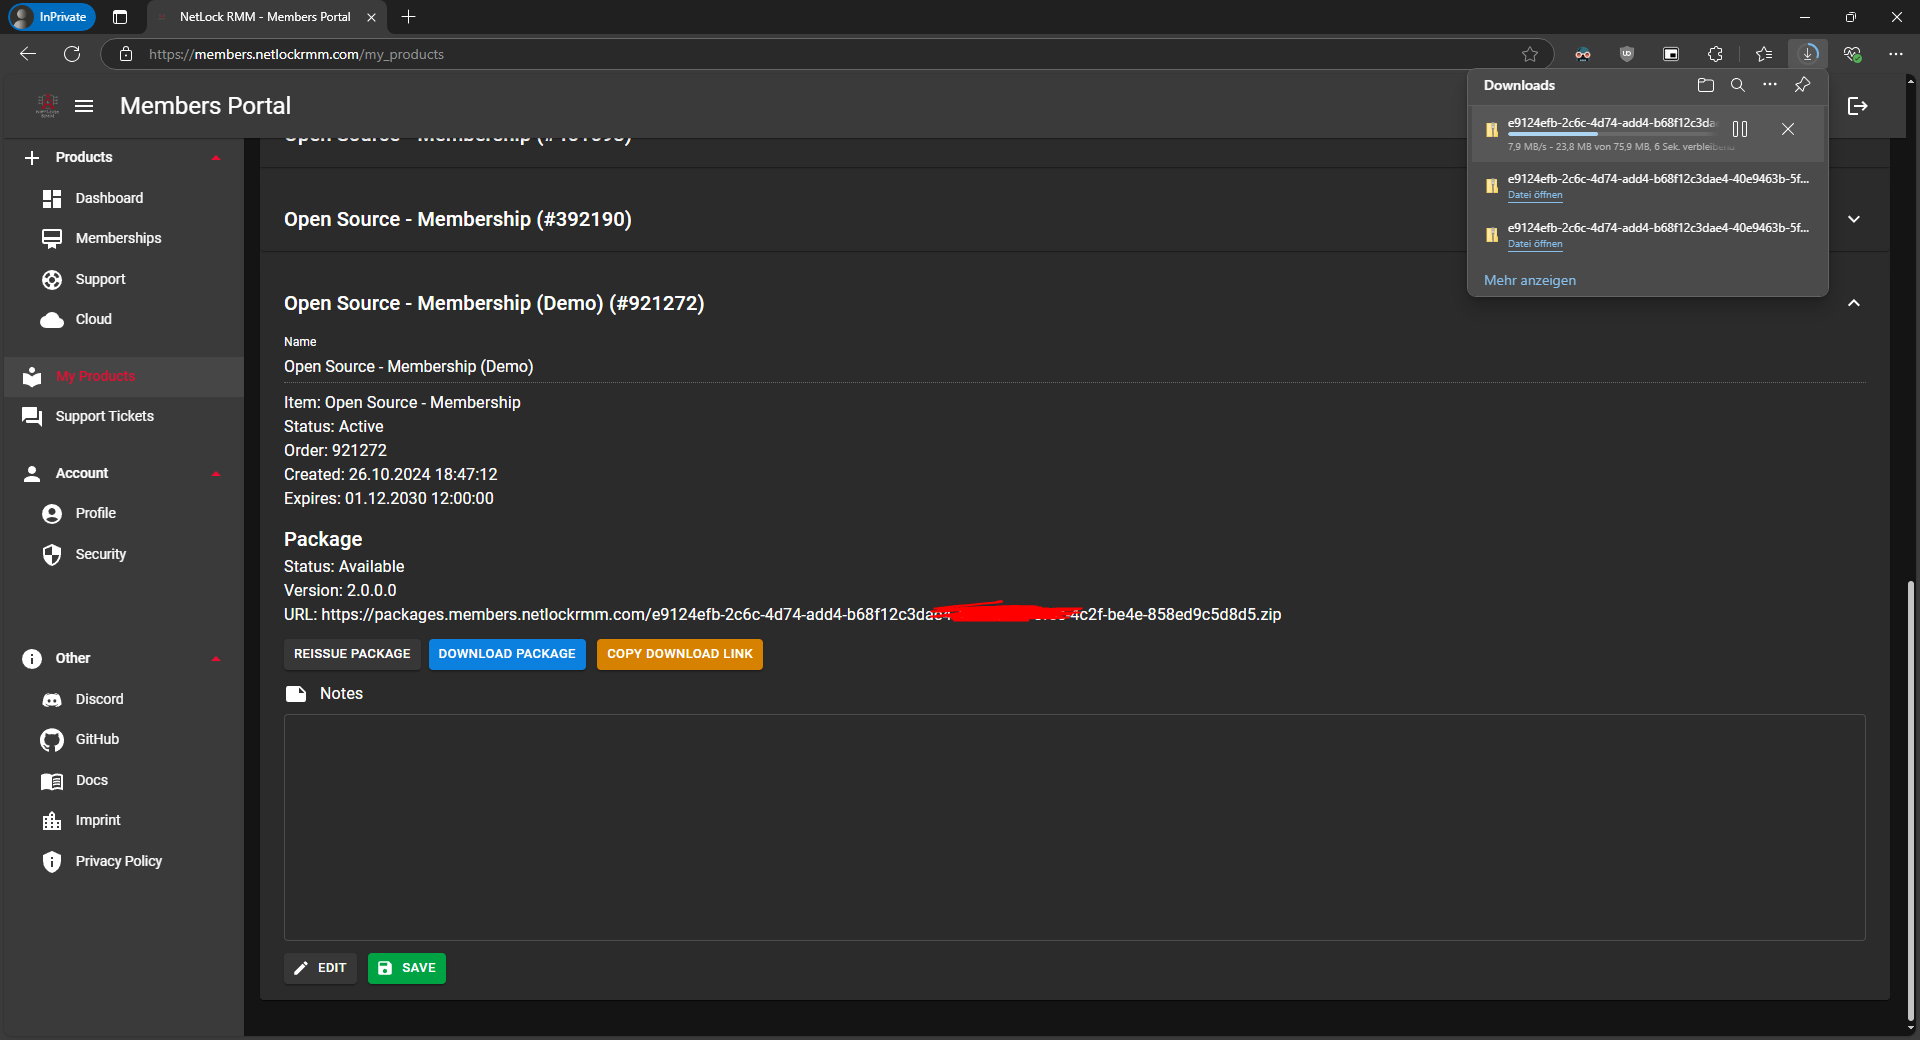The width and height of the screenshot is (1920, 1040).
Task: Save the notes
Action: pos(407,968)
